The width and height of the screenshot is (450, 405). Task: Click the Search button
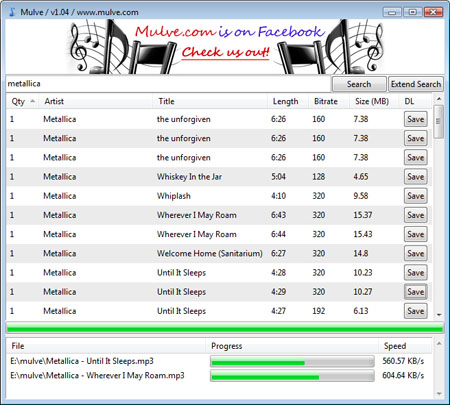coord(359,84)
